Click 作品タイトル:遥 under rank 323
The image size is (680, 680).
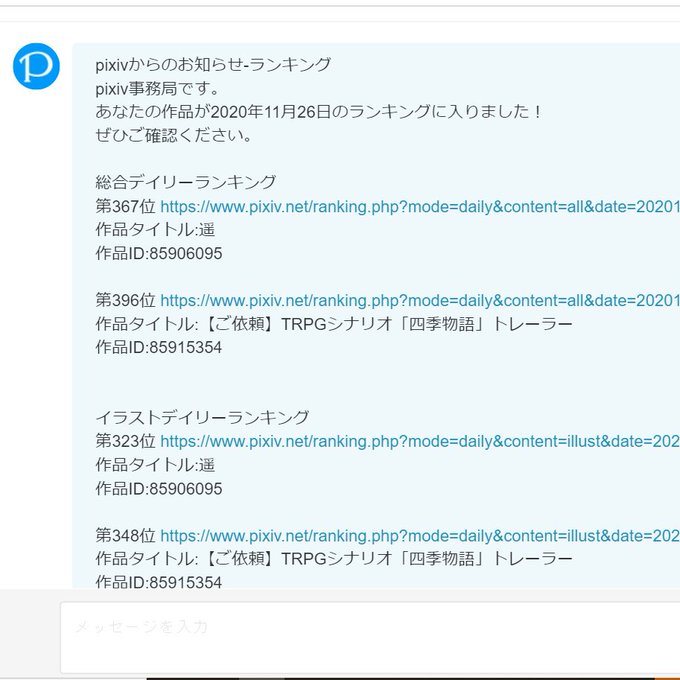click(155, 465)
